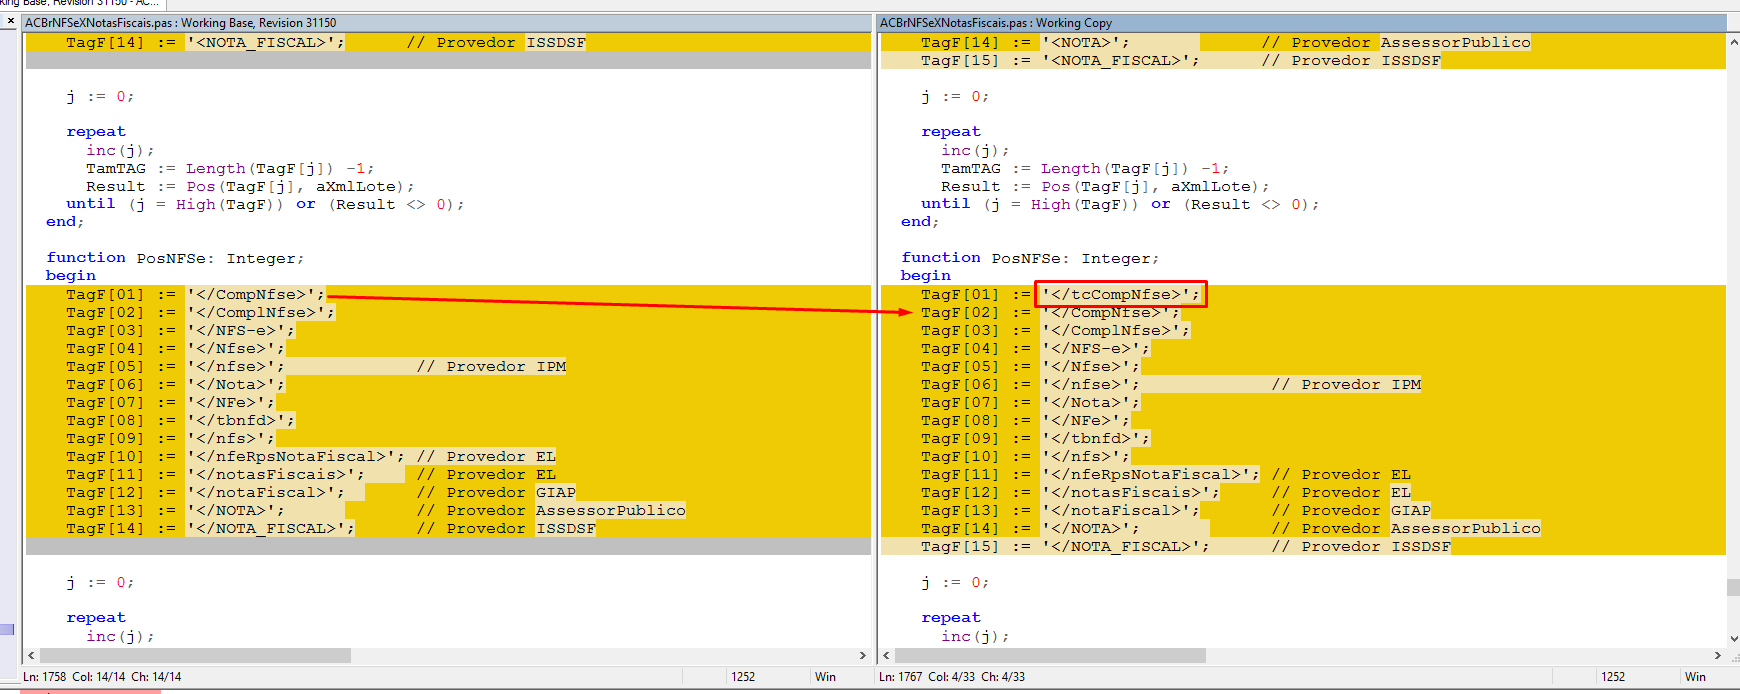Click the blue marker in the left locator bar
The height and width of the screenshot is (694, 1740).
(x=7, y=629)
